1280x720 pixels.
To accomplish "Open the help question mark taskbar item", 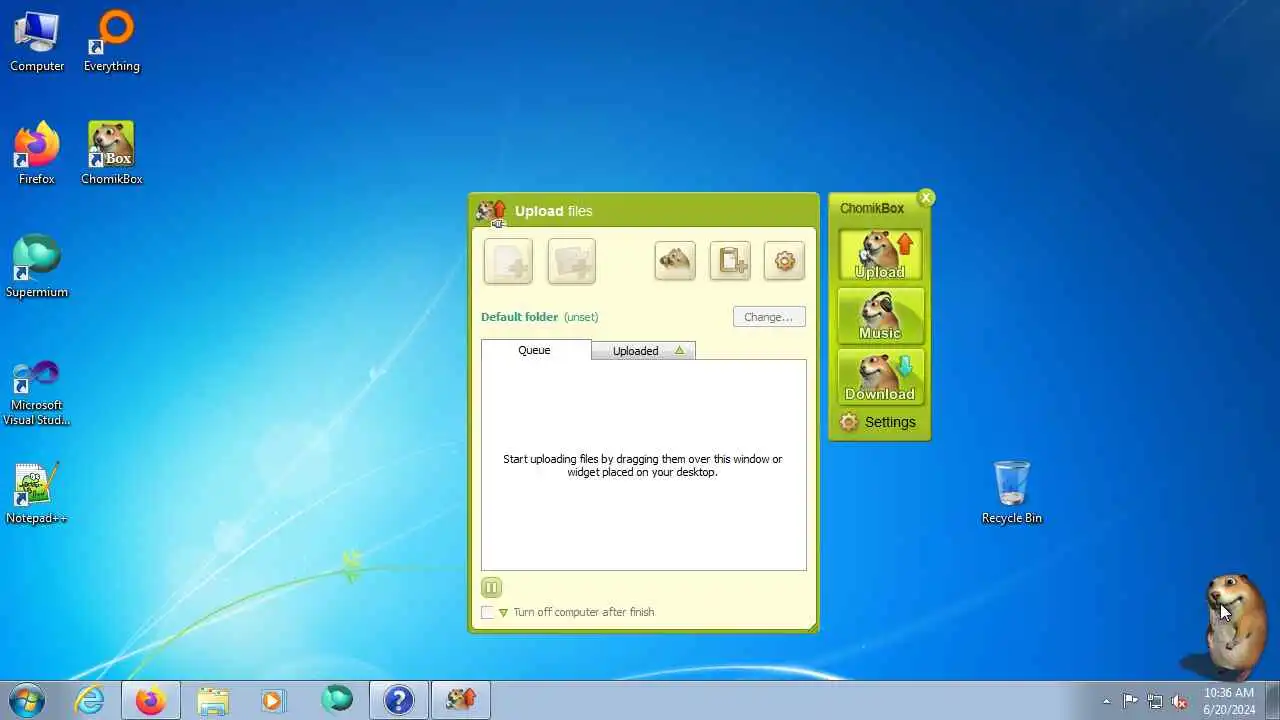I will [399, 700].
